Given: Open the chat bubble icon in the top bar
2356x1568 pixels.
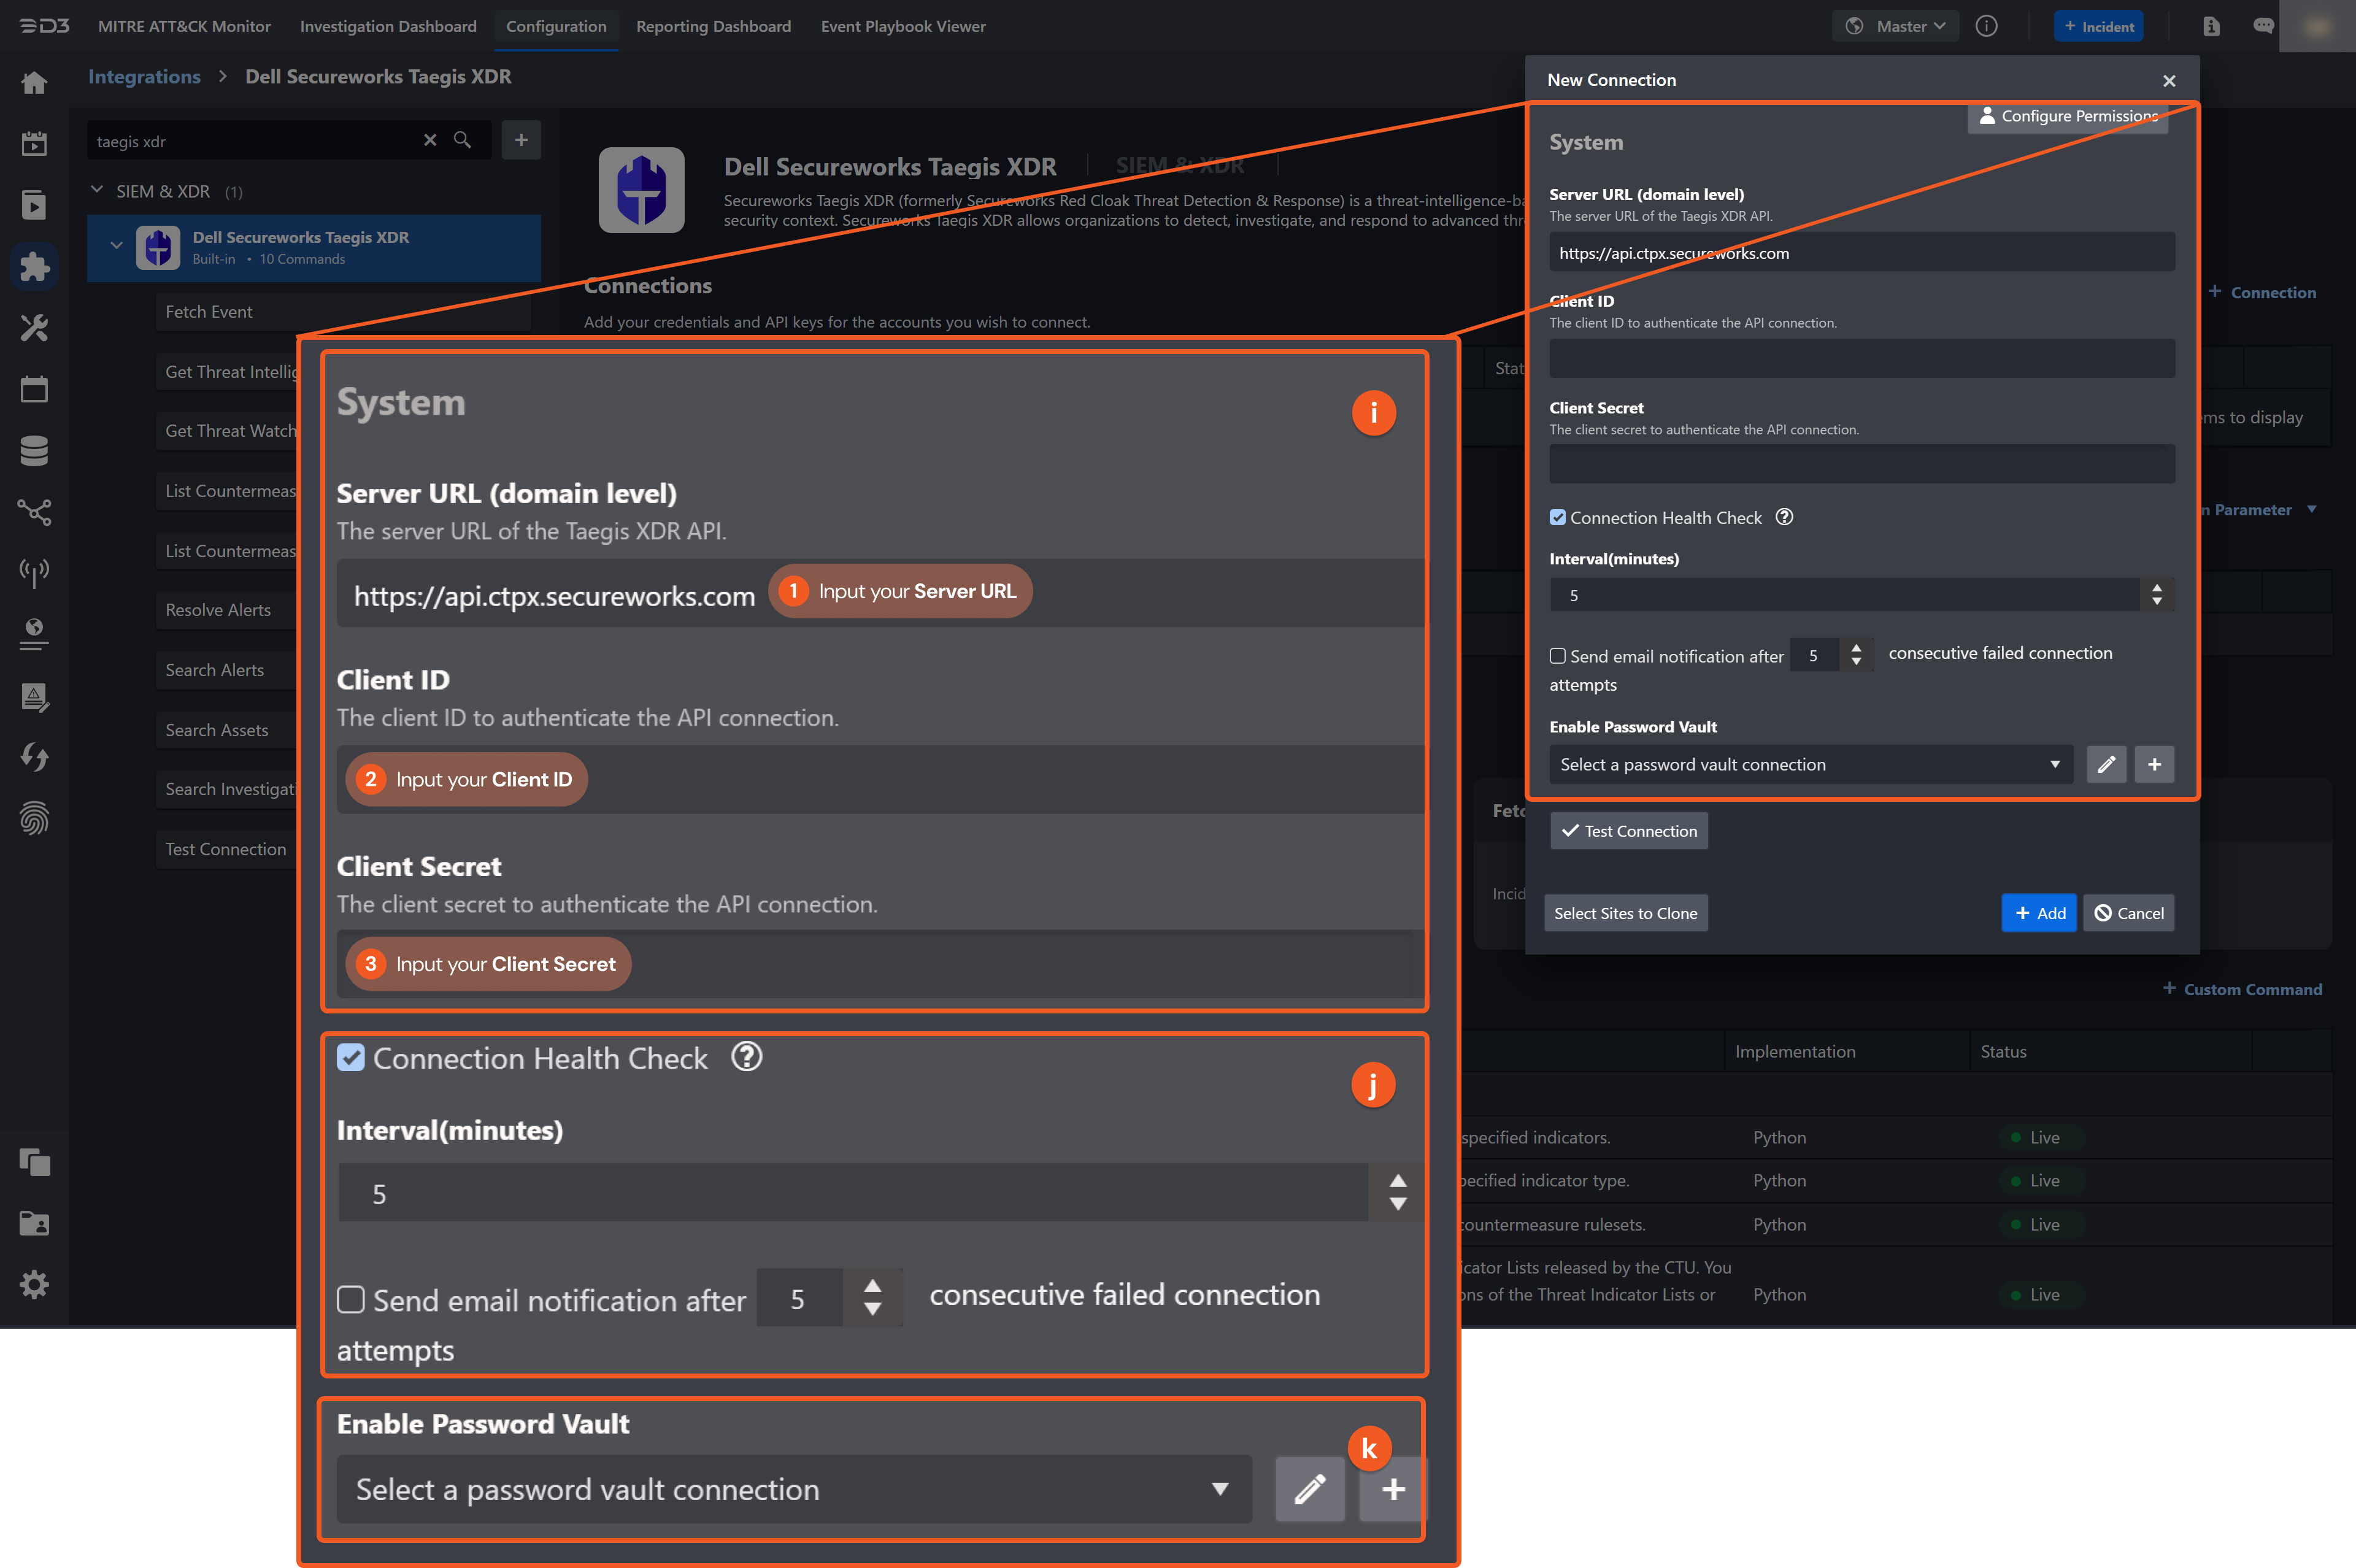Looking at the screenshot, I should (2263, 26).
